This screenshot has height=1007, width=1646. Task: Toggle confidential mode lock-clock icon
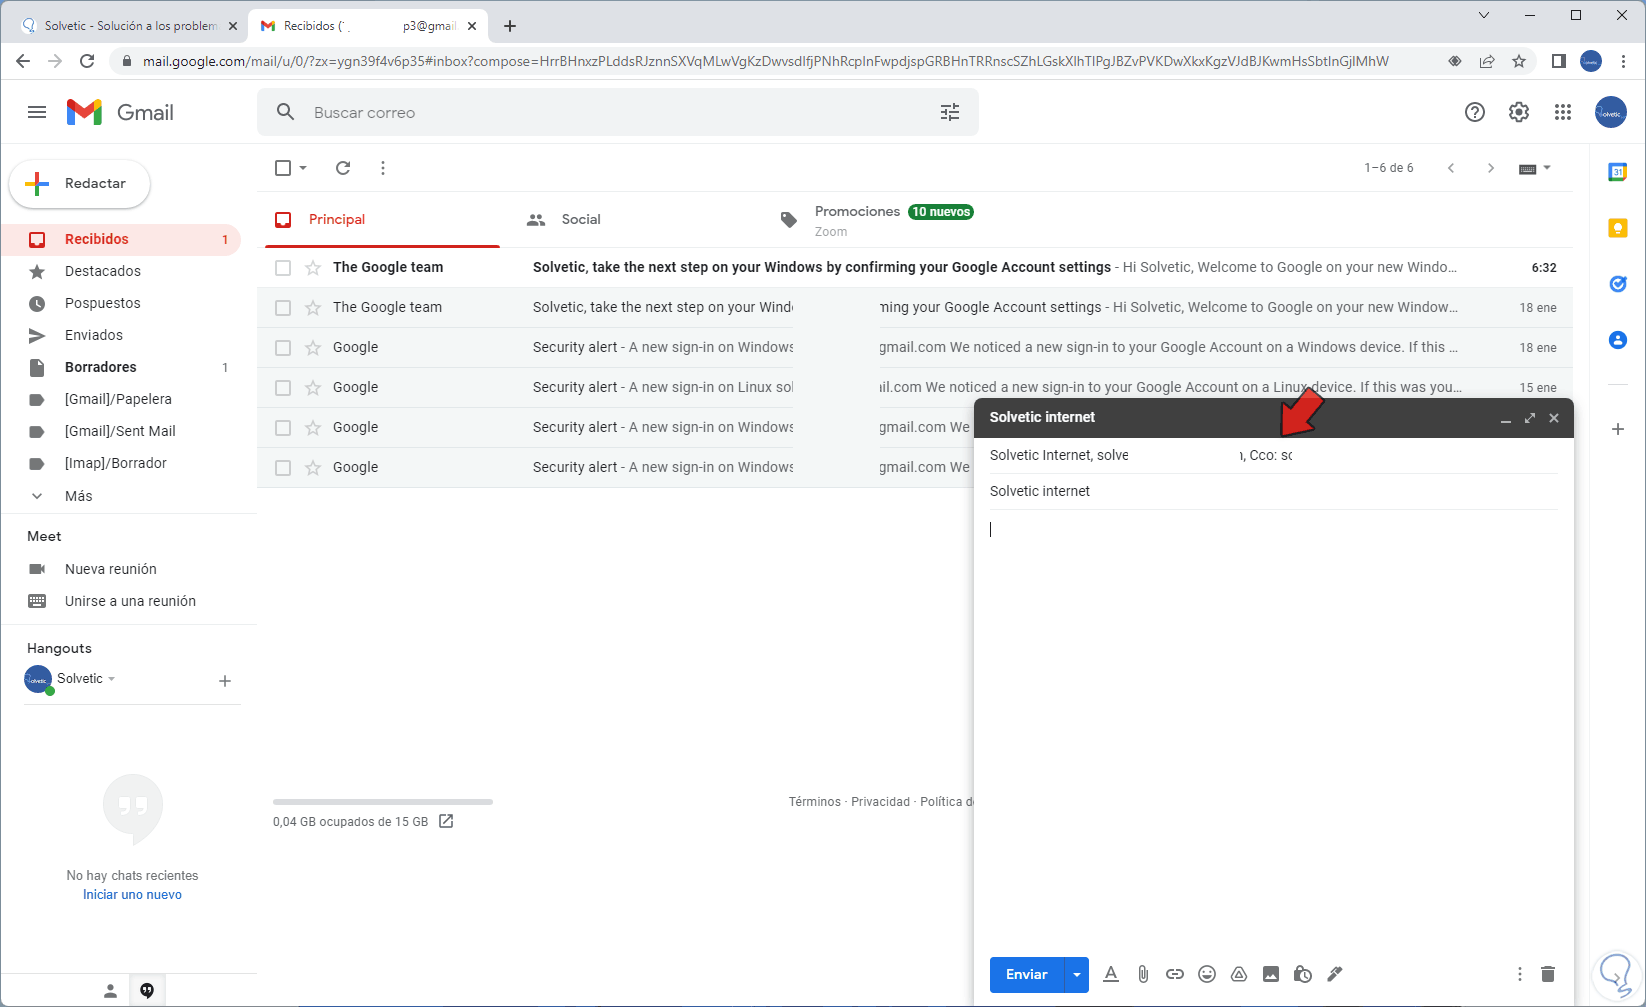1303,975
